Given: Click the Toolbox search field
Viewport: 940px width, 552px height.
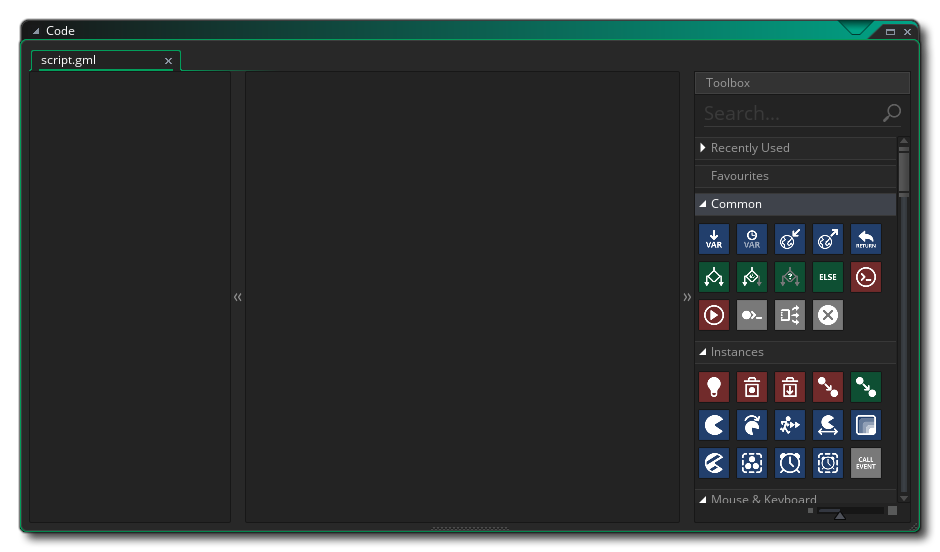Looking at the screenshot, I should click(790, 114).
